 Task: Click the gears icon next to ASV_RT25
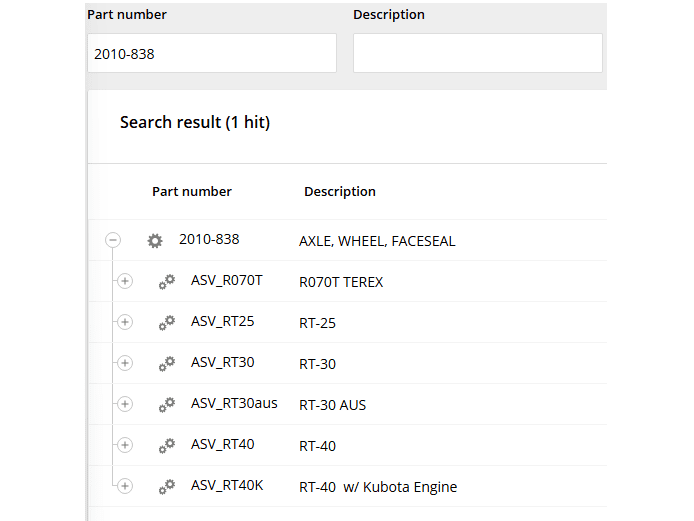pos(167,322)
